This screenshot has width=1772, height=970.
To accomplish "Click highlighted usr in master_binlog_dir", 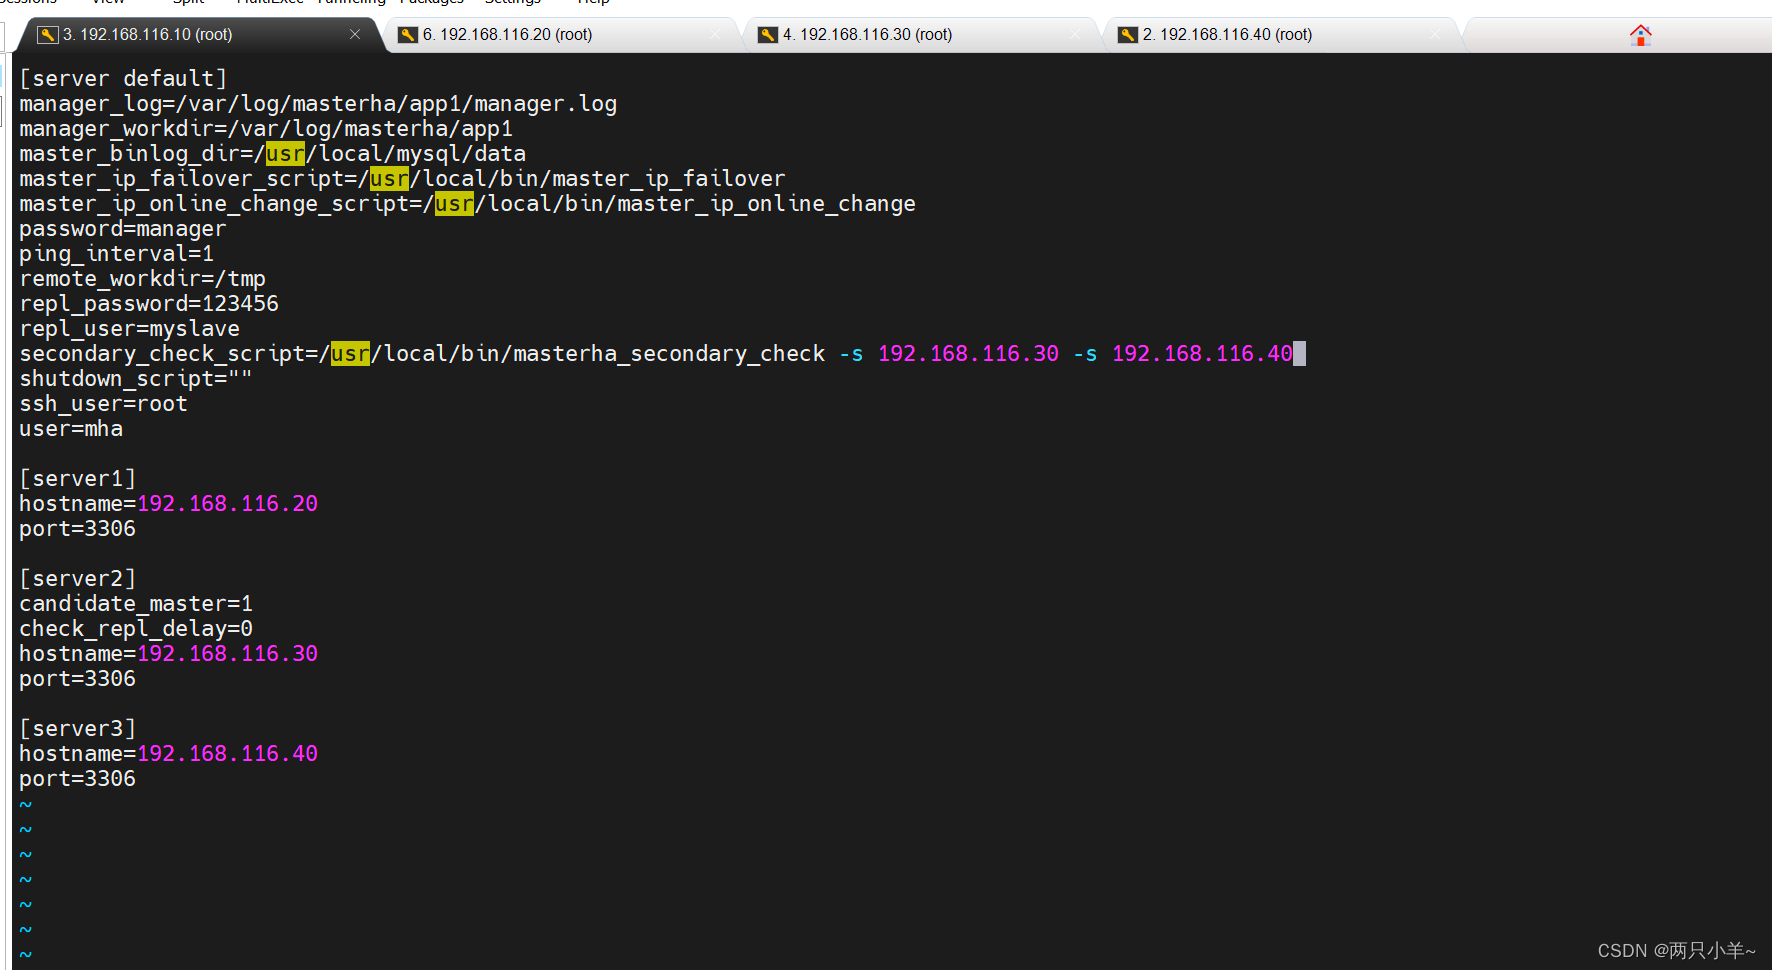I will (285, 153).
